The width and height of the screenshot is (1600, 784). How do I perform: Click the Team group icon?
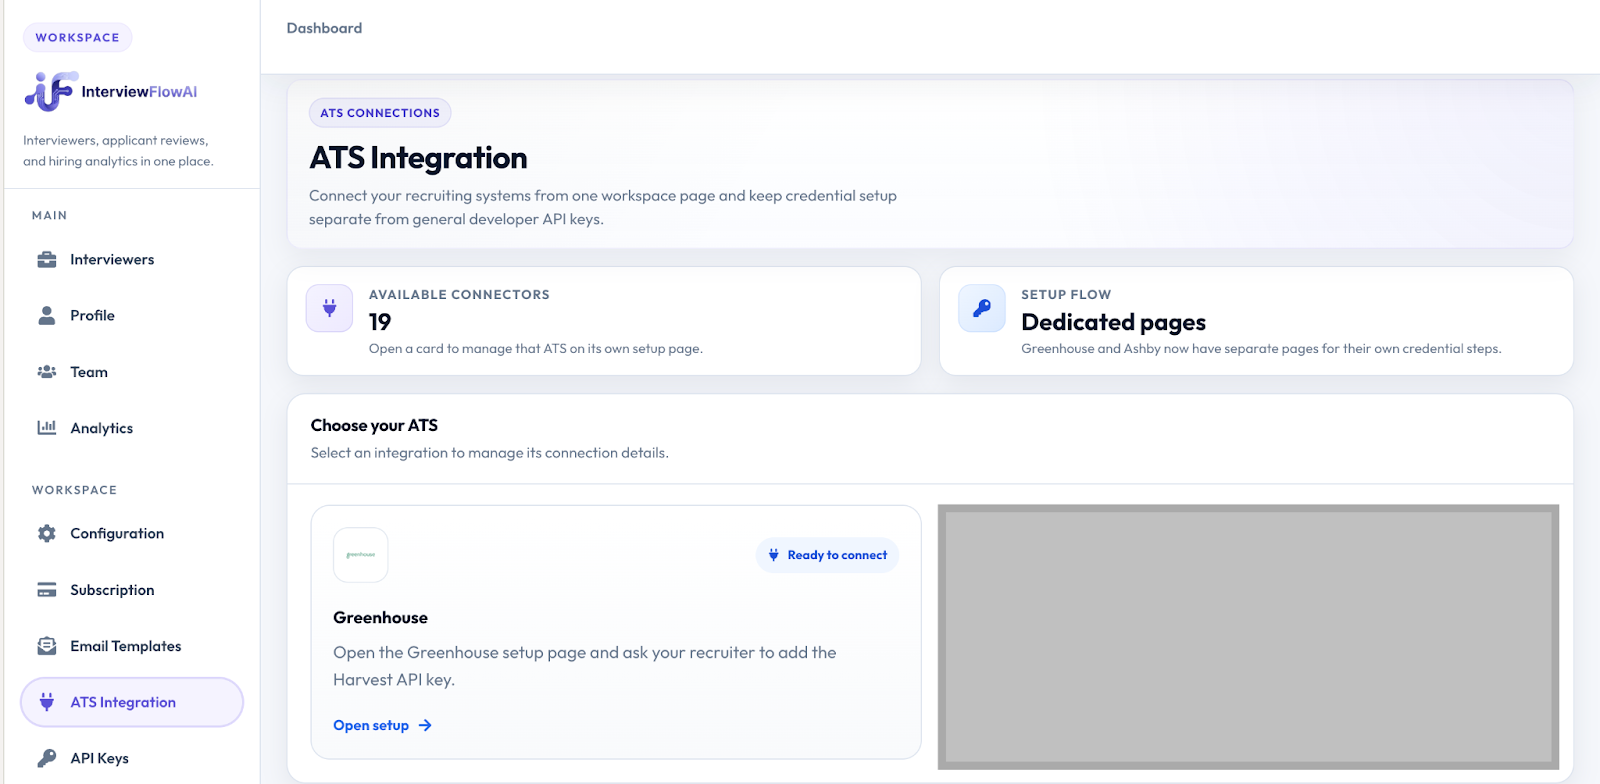[47, 372]
